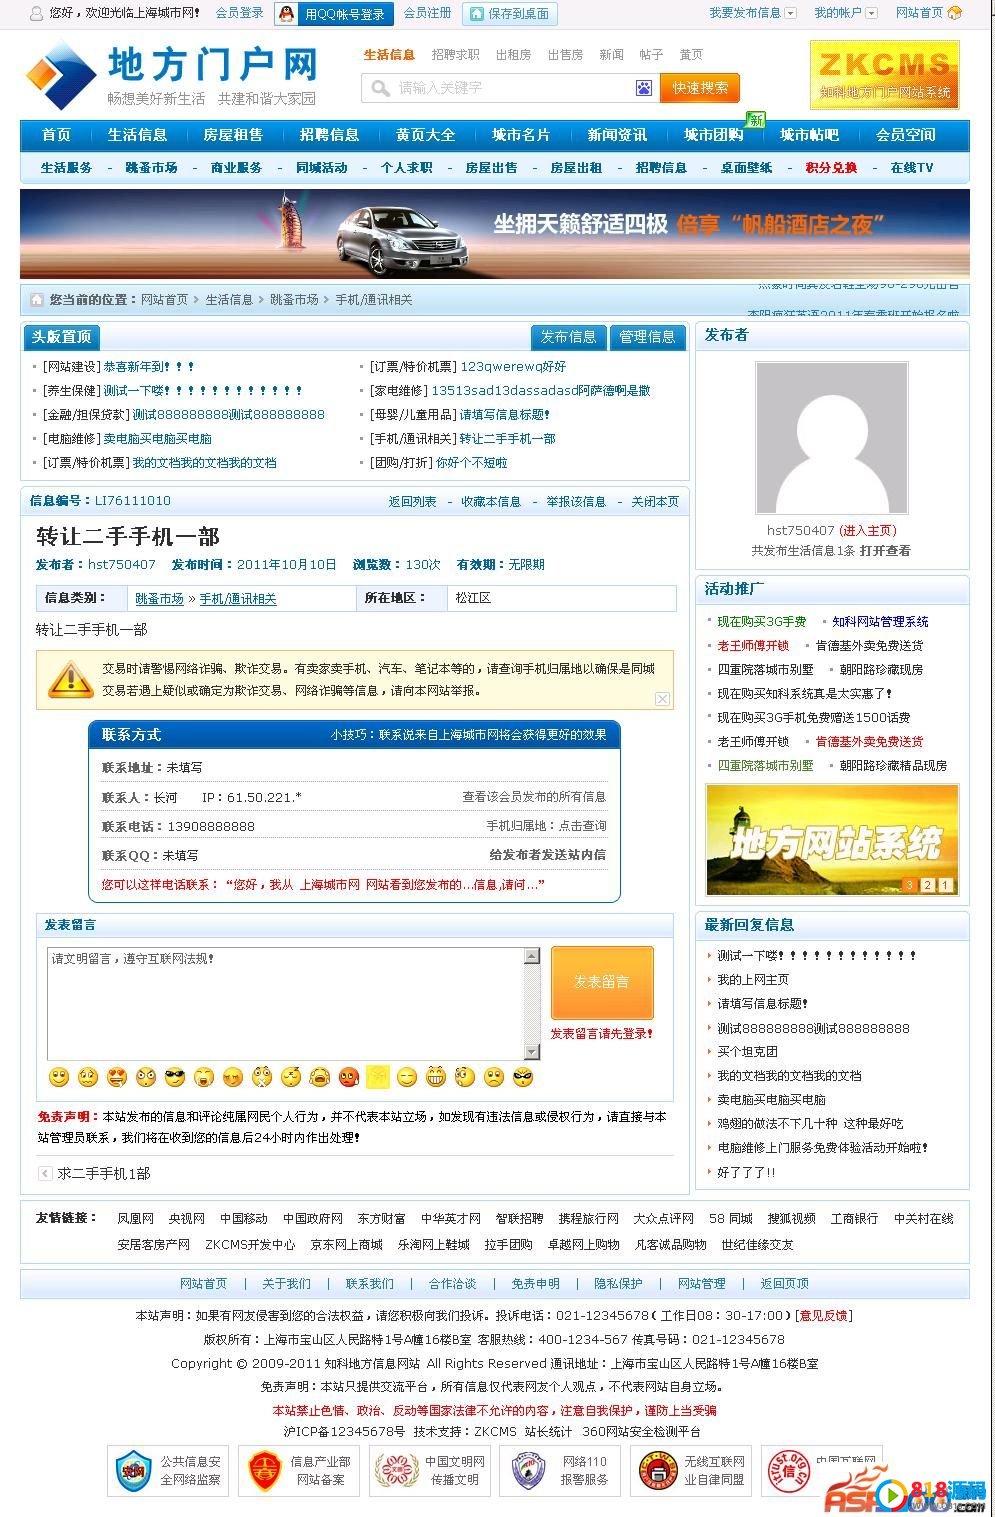Click the home icon beside 网站首页 in top bar

[x=955, y=13]
